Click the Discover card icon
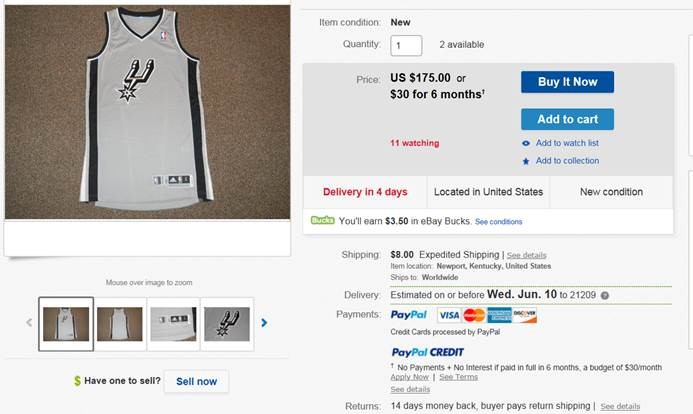693x414 pixels. 525,315
